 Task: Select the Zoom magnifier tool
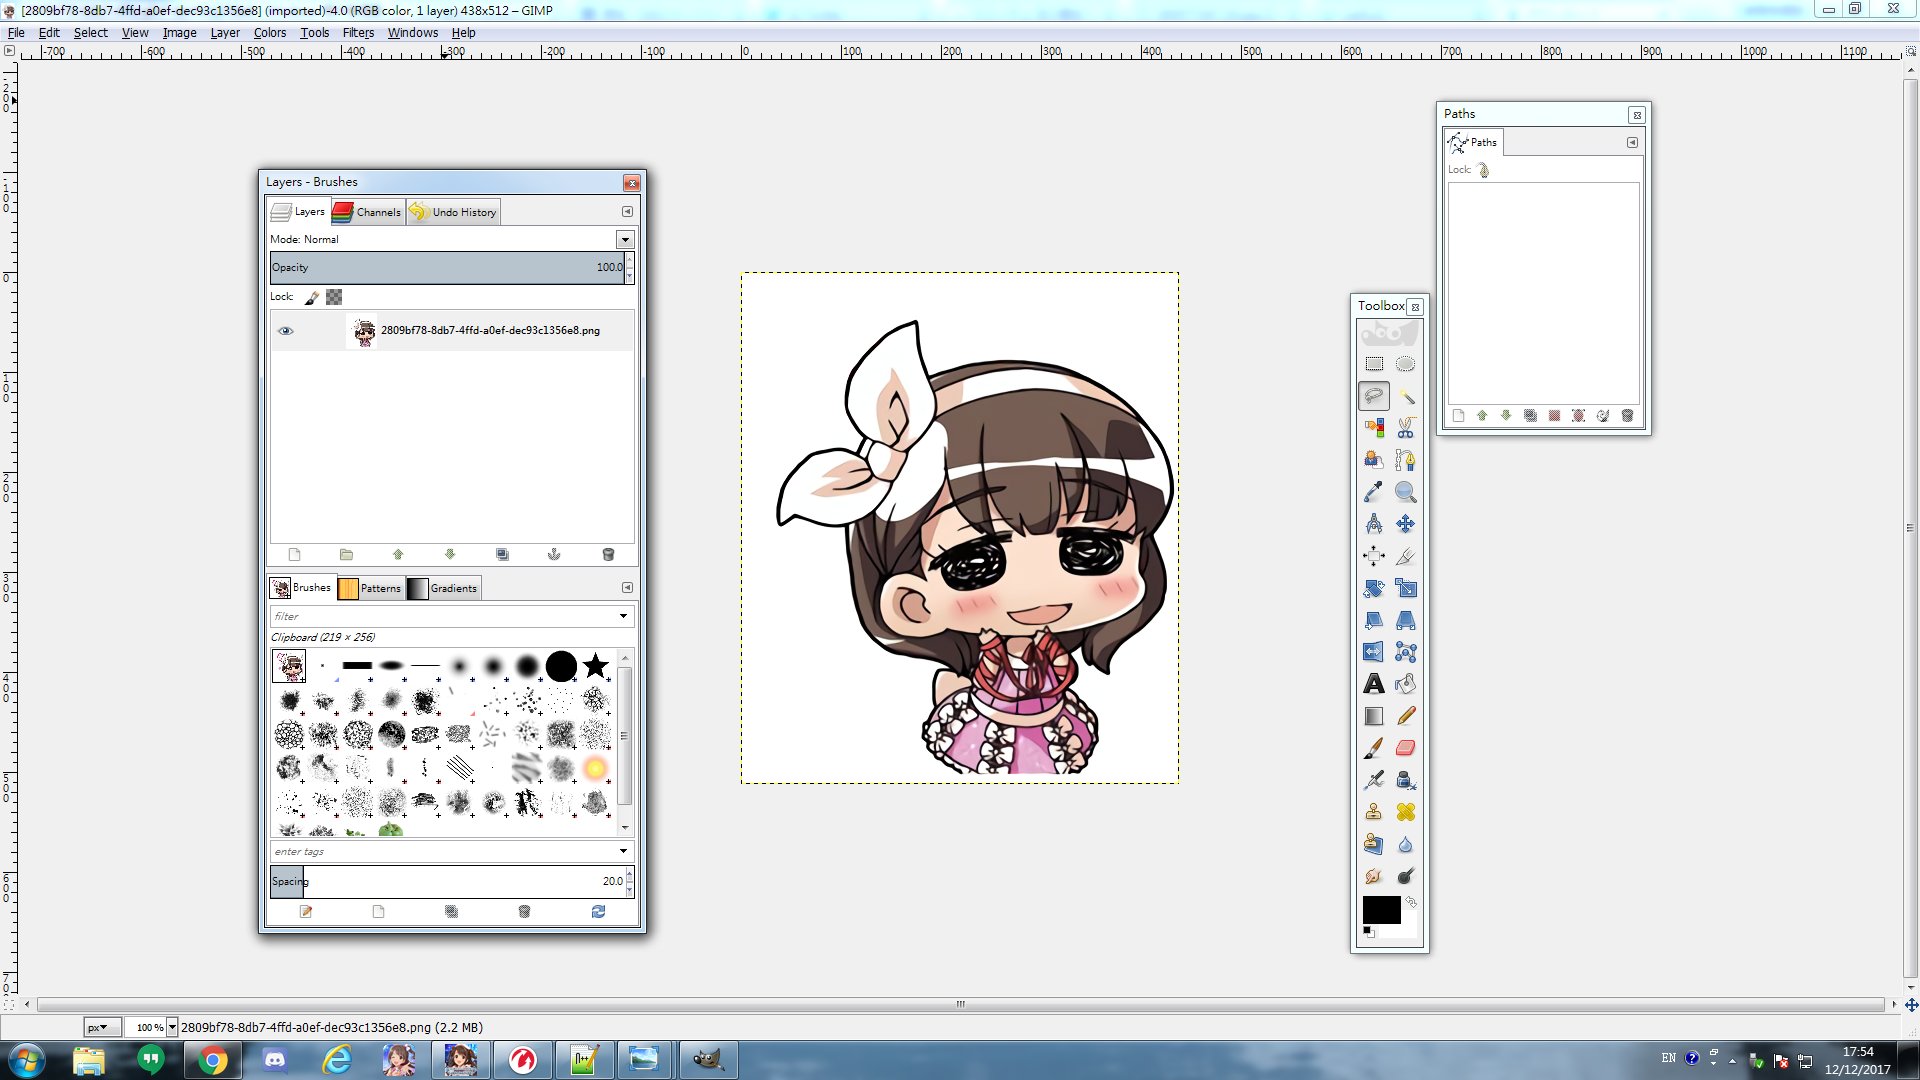1405,492
